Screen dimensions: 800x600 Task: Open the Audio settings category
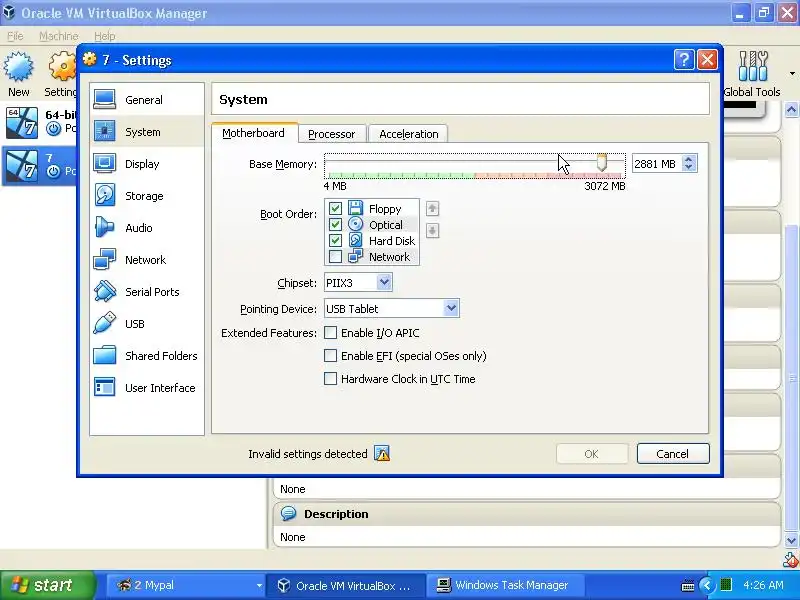pyautogui.click(x=146, y=228)
